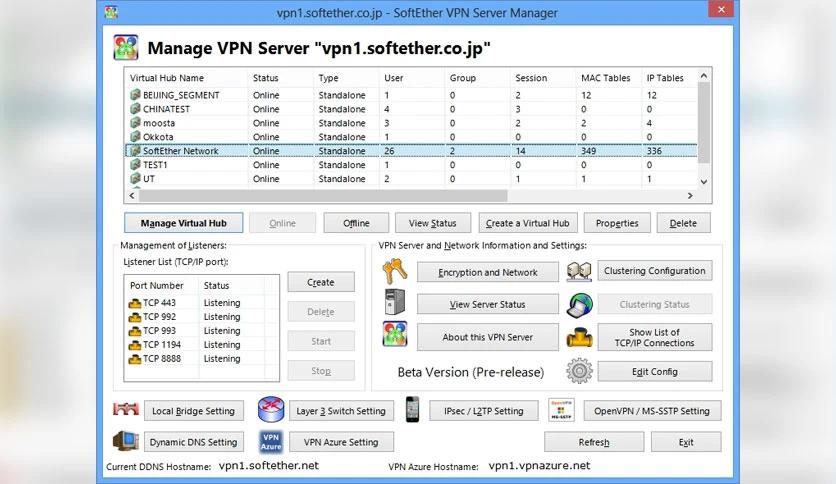Click the server tower icon beside View Server Status
The width and height of the screenshot is (836, 484).
click(395, 302)
